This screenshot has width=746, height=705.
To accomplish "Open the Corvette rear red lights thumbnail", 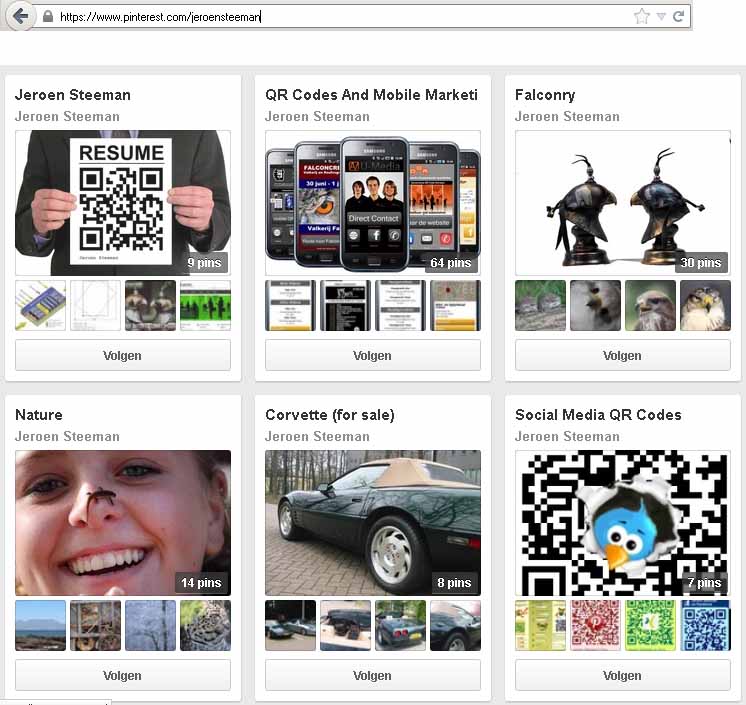I will 400,625.
